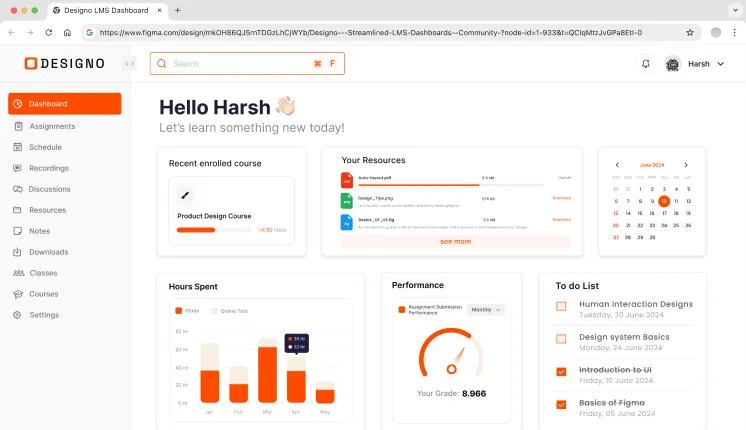
Task: Click the browser profile circle icon
Action: pyautogui.click(x=716, y=32)
